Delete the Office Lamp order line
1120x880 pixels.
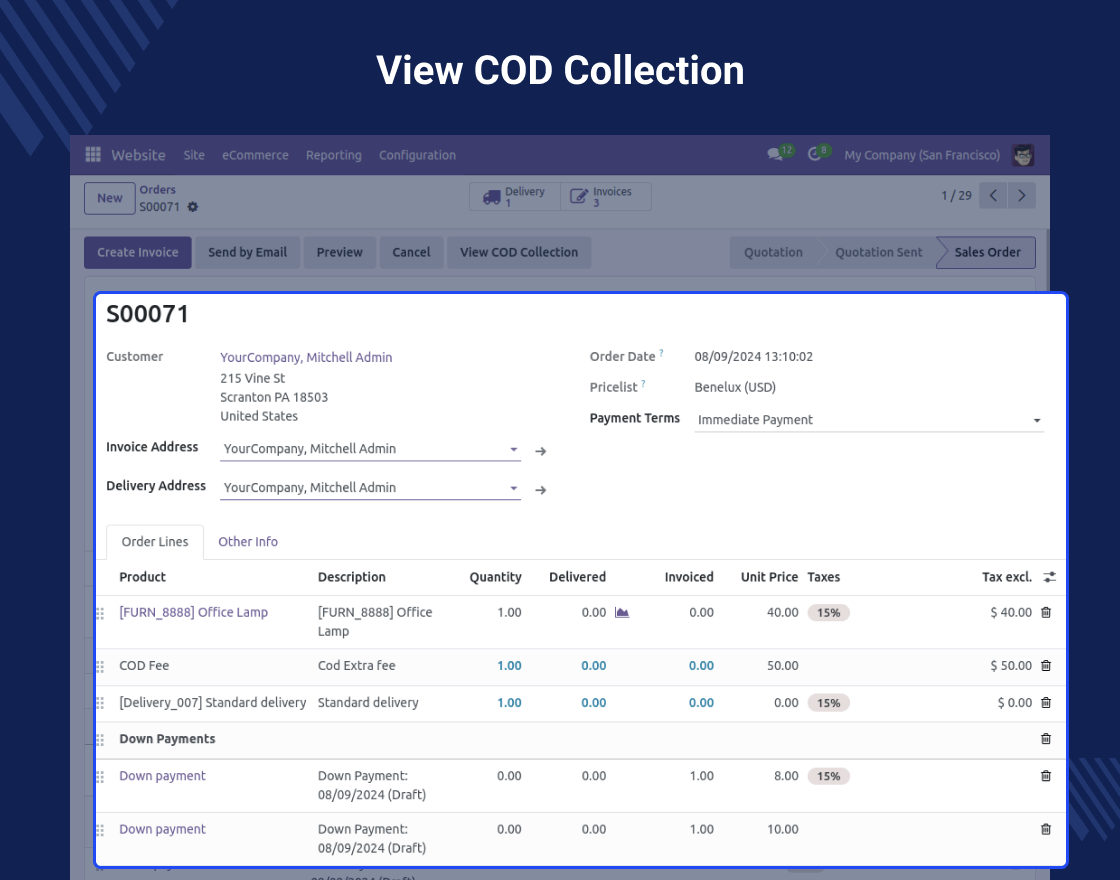[x=1046, y=612]
